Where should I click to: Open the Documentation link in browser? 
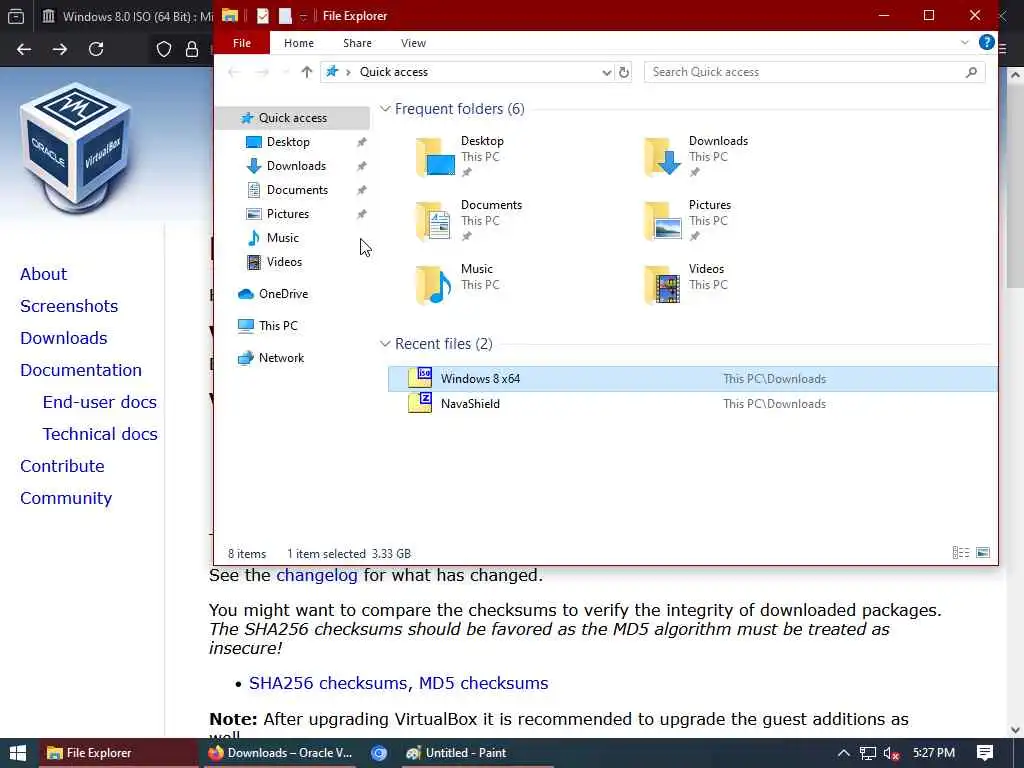coord(80,370)
